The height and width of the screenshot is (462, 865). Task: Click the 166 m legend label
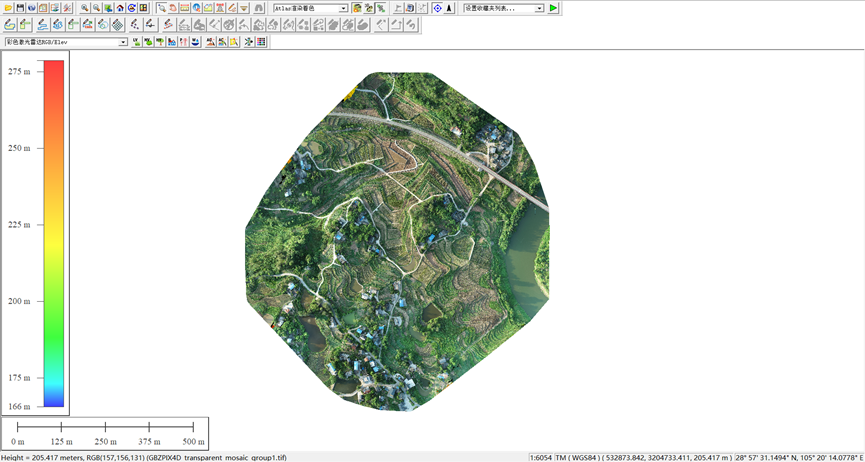coord(18,406)
